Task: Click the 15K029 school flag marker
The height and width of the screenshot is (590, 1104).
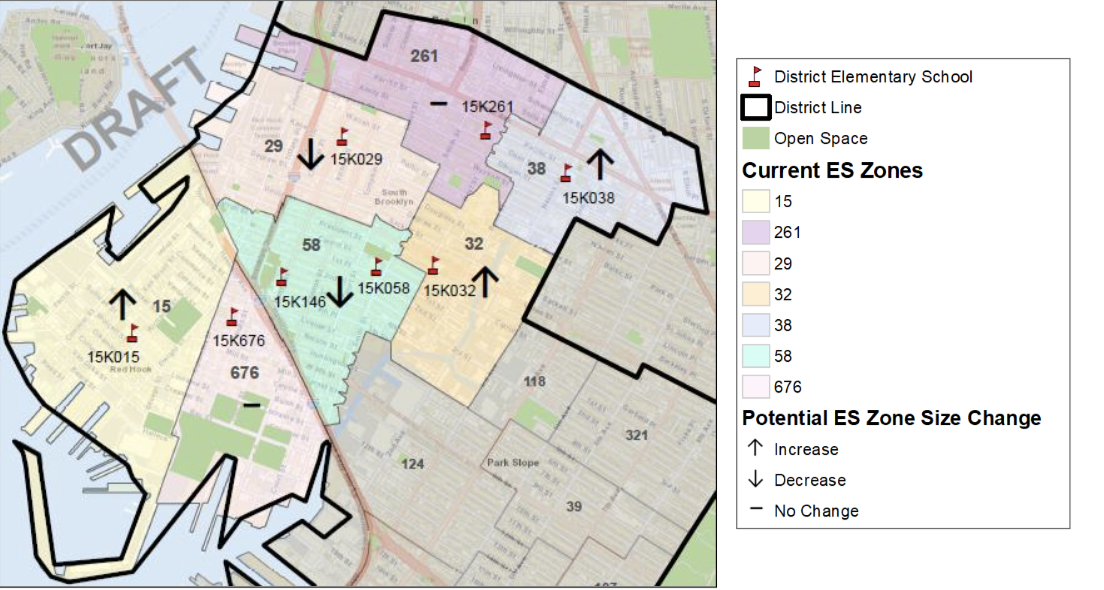Action: click(342, 137)
